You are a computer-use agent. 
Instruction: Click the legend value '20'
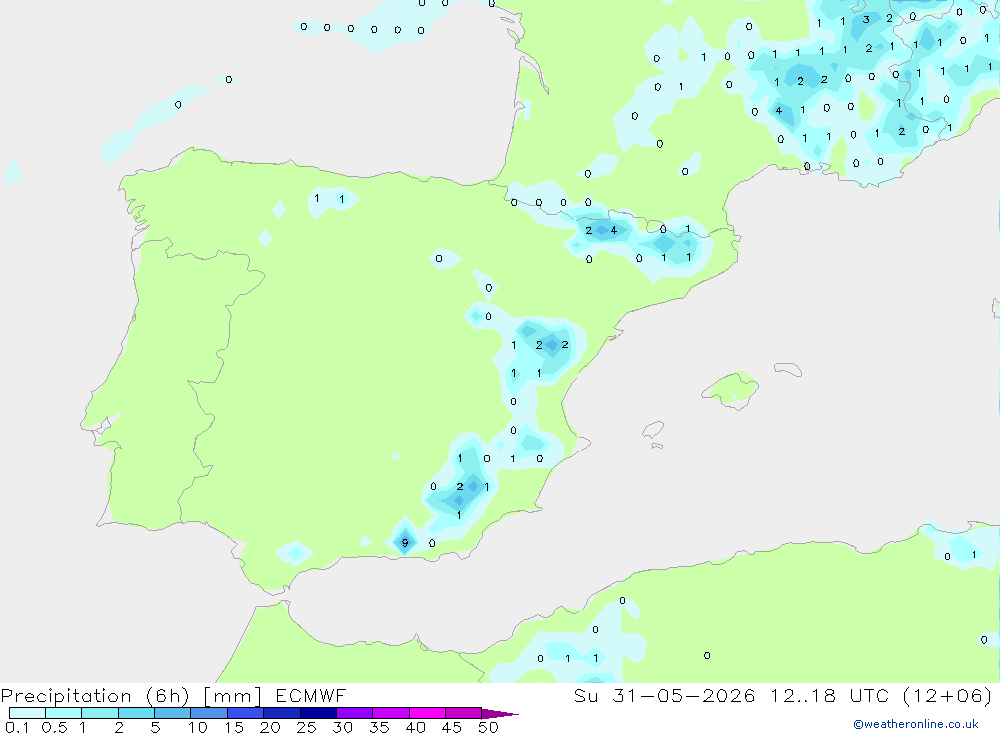coord(270,727)
